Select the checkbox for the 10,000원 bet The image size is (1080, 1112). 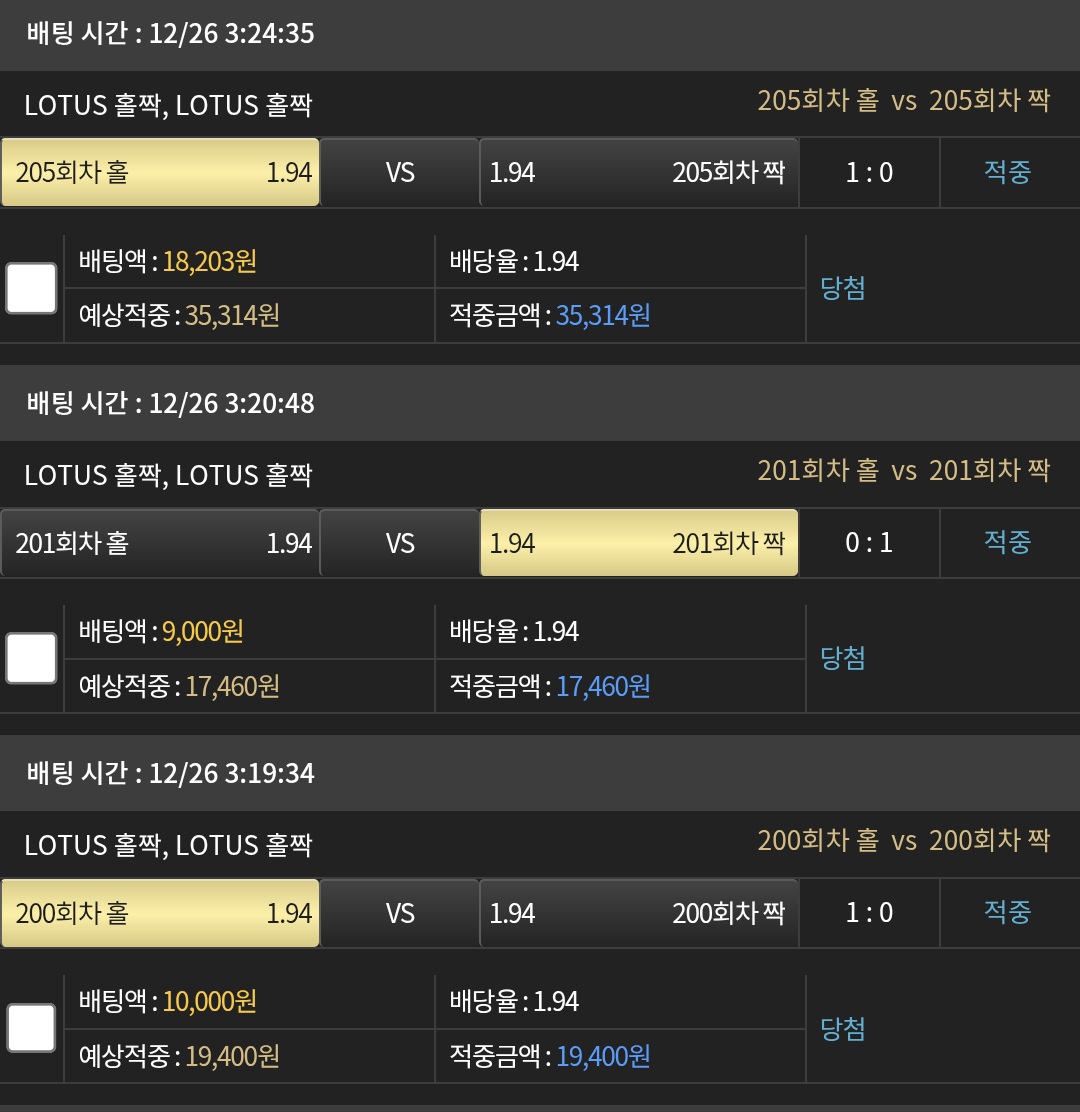coord(31,1028)
